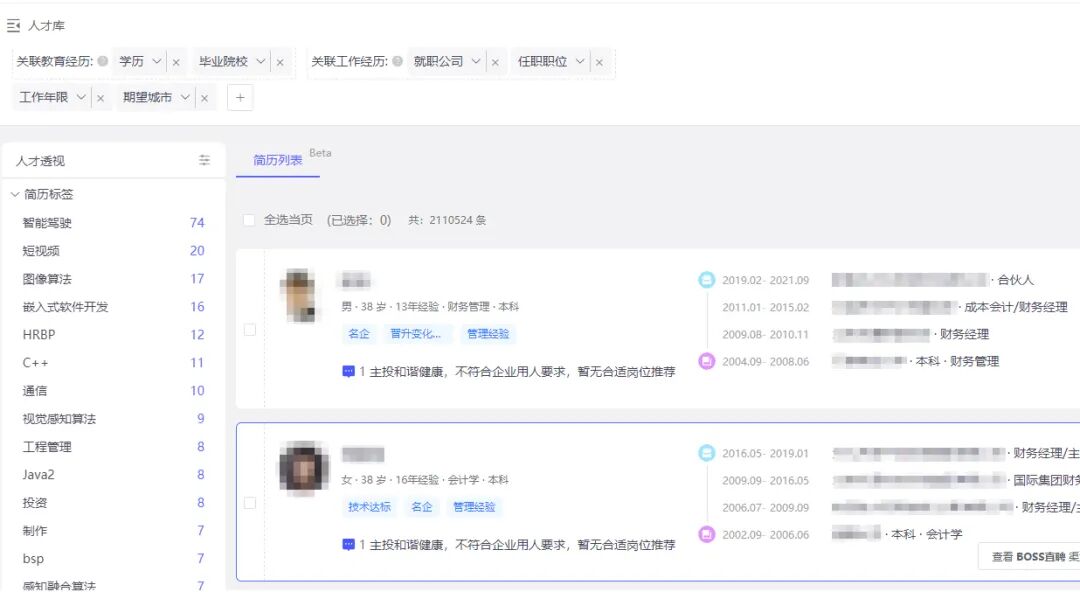The width and height of the screenshot is (1080, 592).
Task: Select the second resume's checkbox (female, 38岁)
Action: coord(250,503)
